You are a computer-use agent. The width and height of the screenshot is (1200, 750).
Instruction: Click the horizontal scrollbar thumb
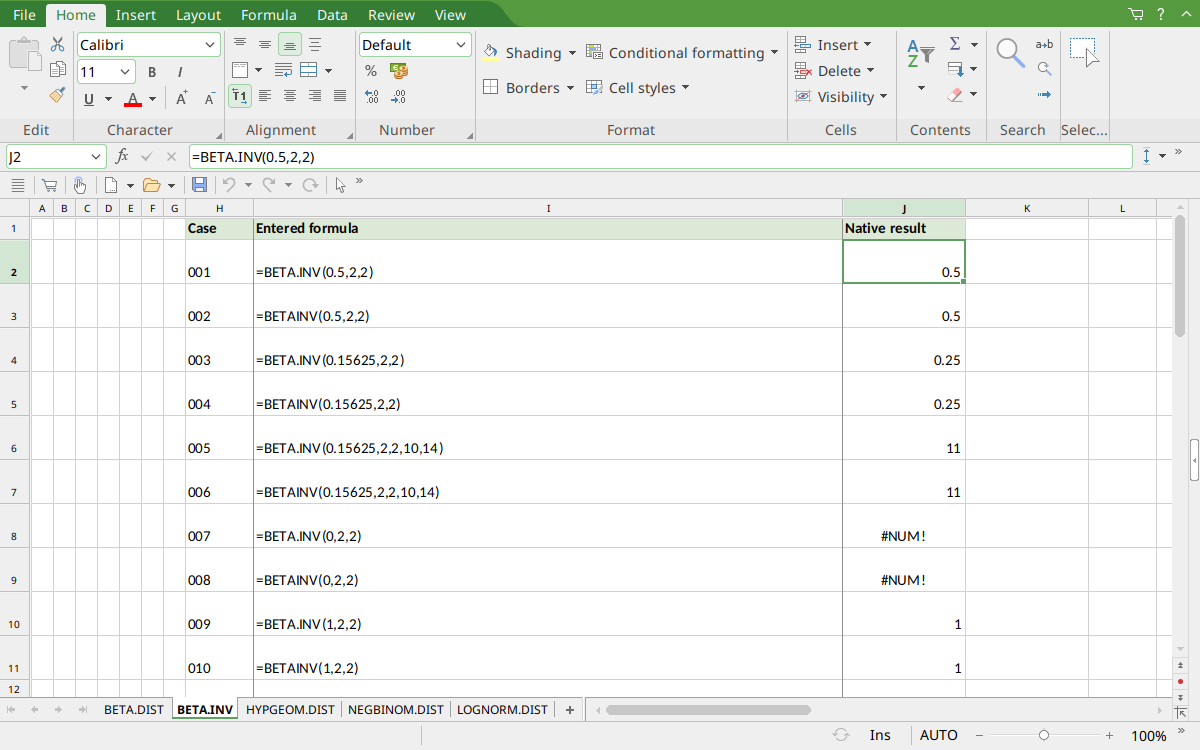[708, 710]
